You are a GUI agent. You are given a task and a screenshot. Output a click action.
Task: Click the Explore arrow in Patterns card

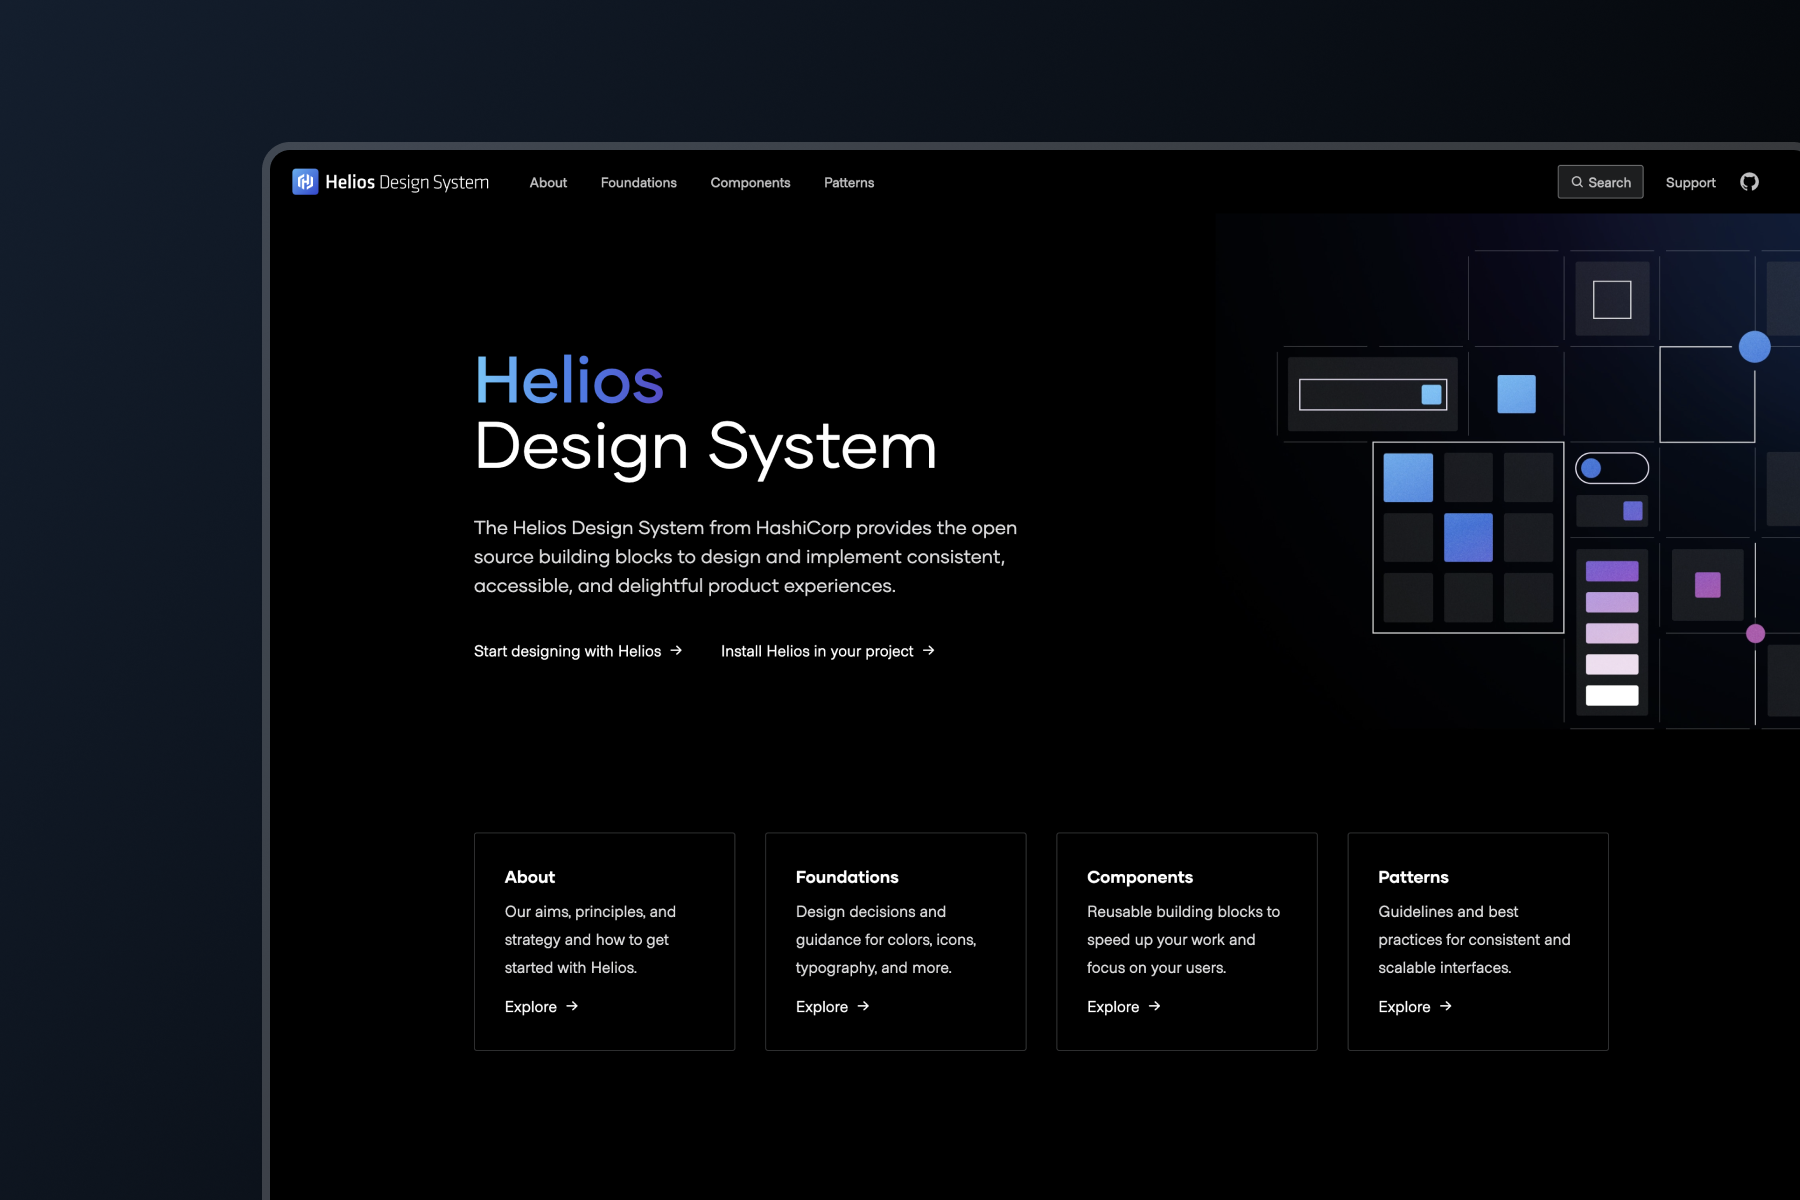click(1445, 1007)
